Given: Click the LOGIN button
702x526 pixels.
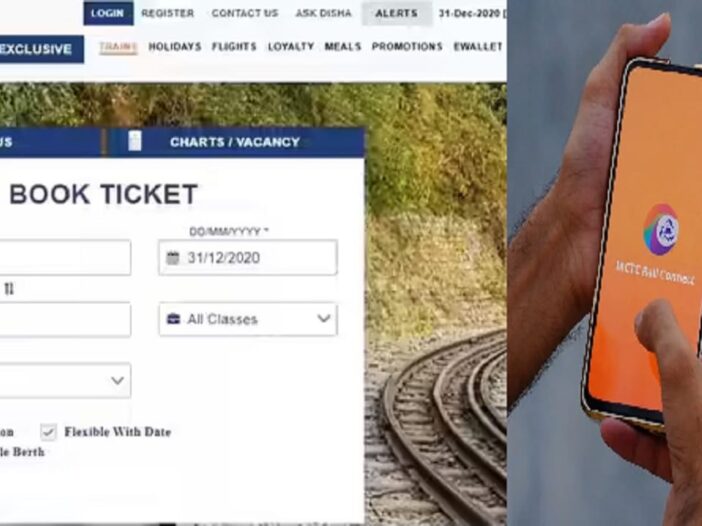Looking at the screenshot, I should pos(108,13).
